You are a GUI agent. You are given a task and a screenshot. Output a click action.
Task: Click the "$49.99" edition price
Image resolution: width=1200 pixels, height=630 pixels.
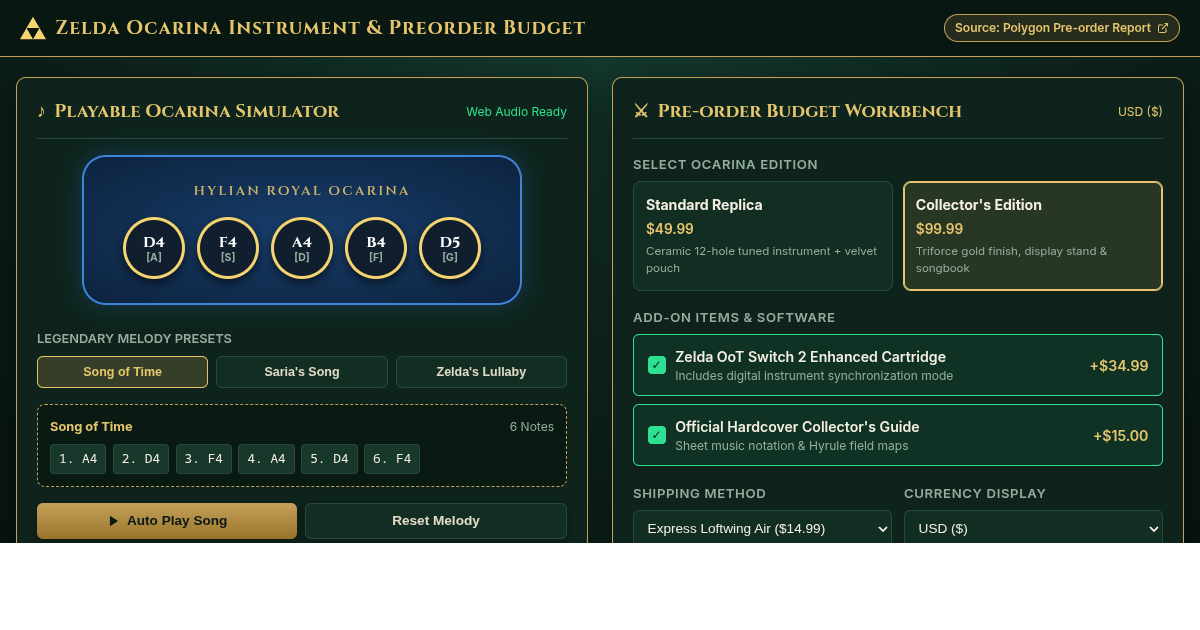click(x=670, y=229)
